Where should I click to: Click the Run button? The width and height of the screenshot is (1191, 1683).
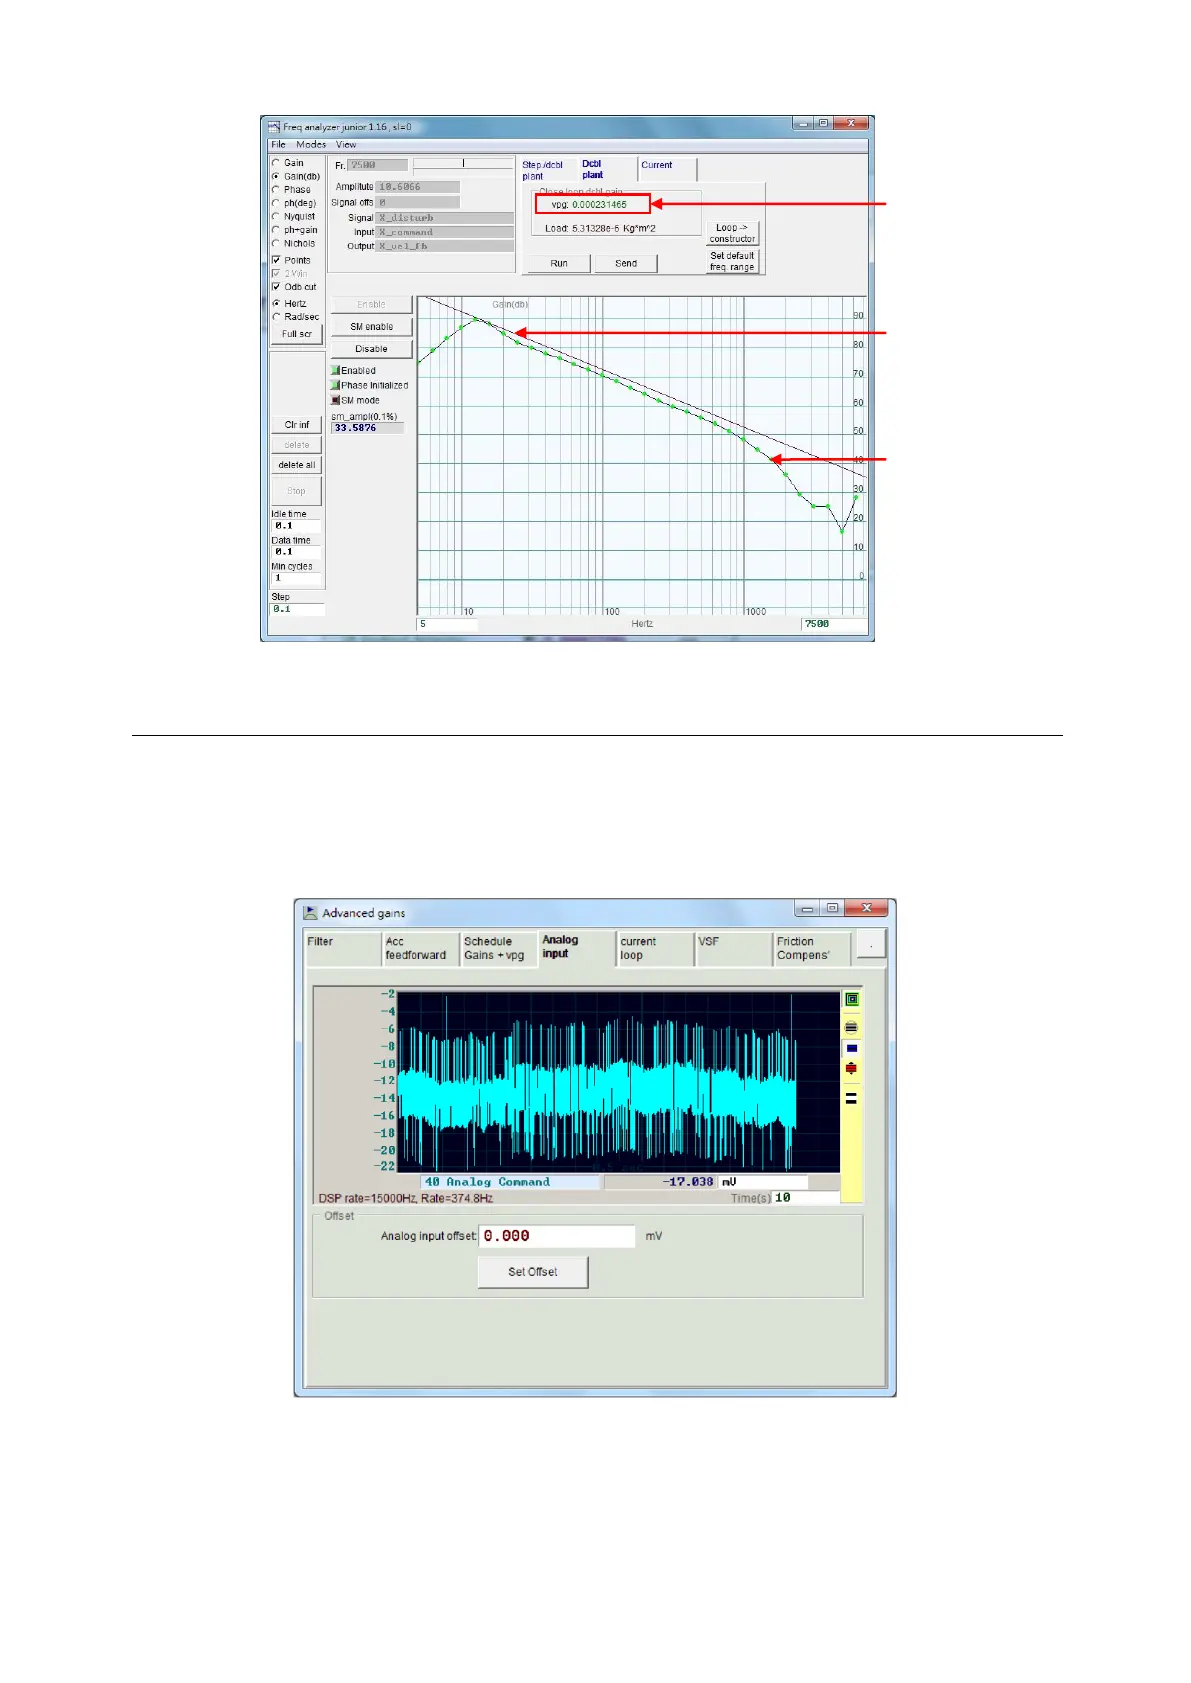click(559, 263)
